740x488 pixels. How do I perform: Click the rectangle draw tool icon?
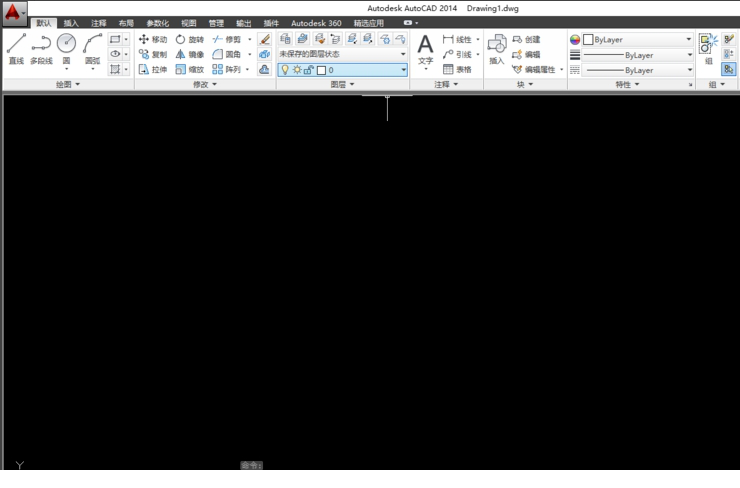tap(115, 39)
